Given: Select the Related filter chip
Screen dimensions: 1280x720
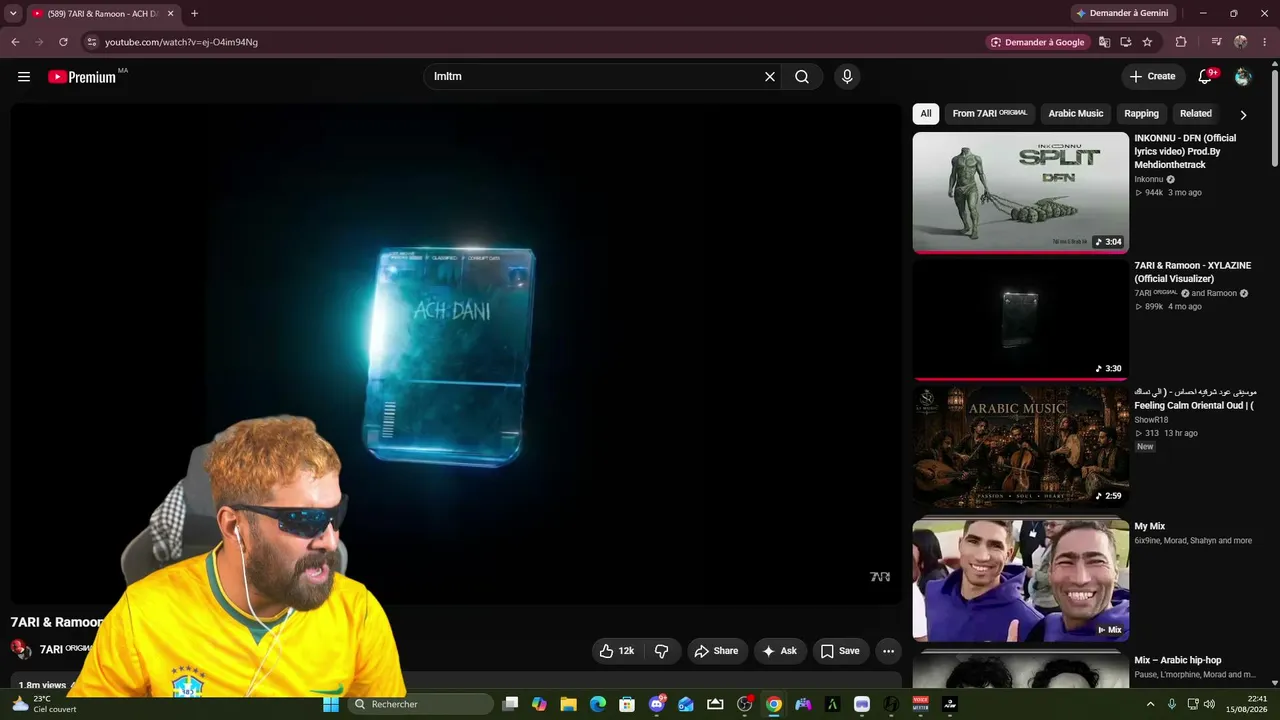Looking at the screenshot, I should (1196, 114).
